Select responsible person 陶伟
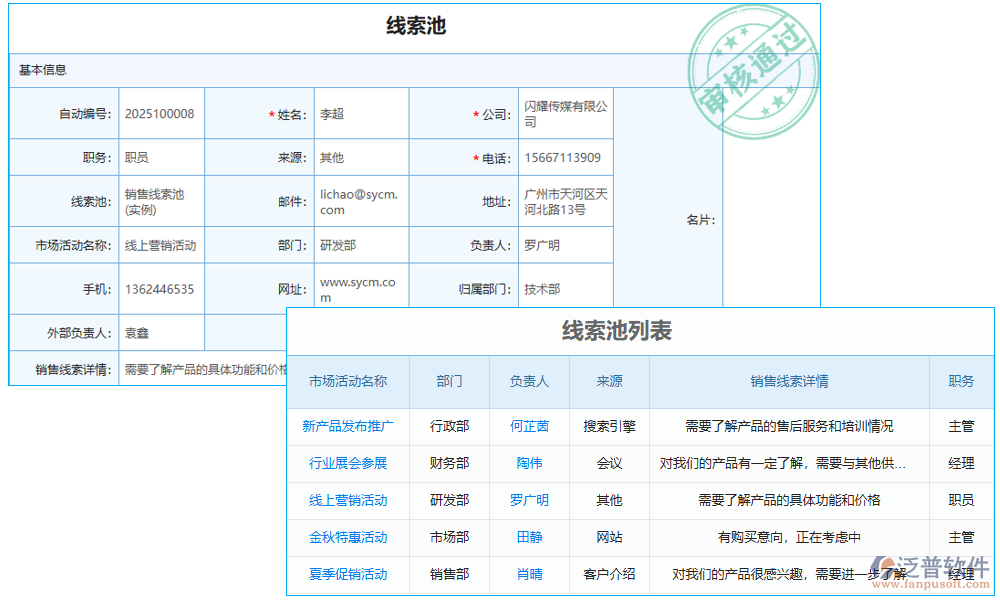1000x600 pixels. (530, 464)
